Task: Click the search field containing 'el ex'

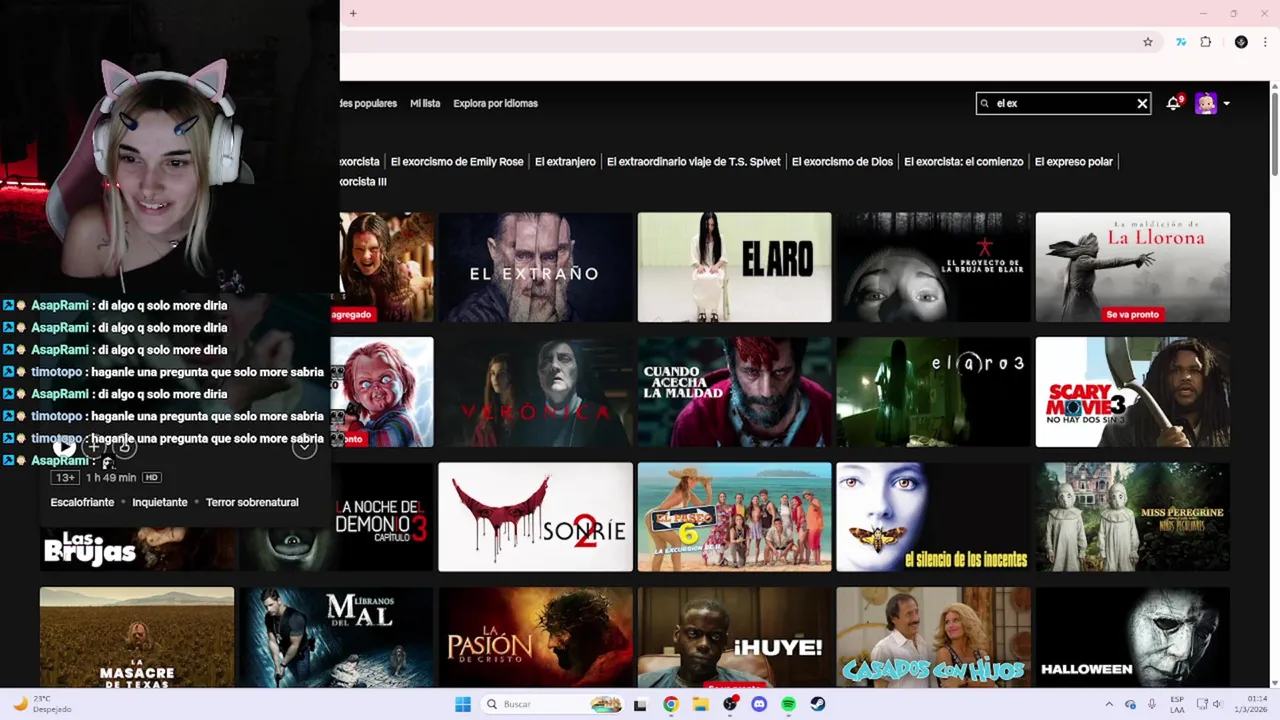Action: [x=1063, y=103]
